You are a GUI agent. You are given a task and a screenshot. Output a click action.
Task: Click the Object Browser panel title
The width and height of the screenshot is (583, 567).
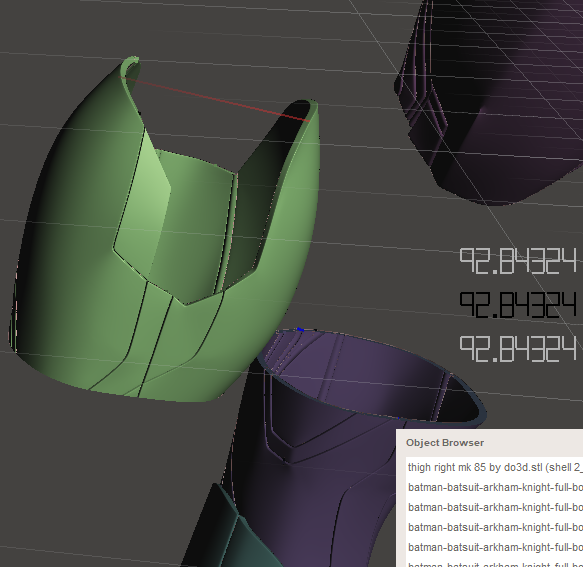445,443
